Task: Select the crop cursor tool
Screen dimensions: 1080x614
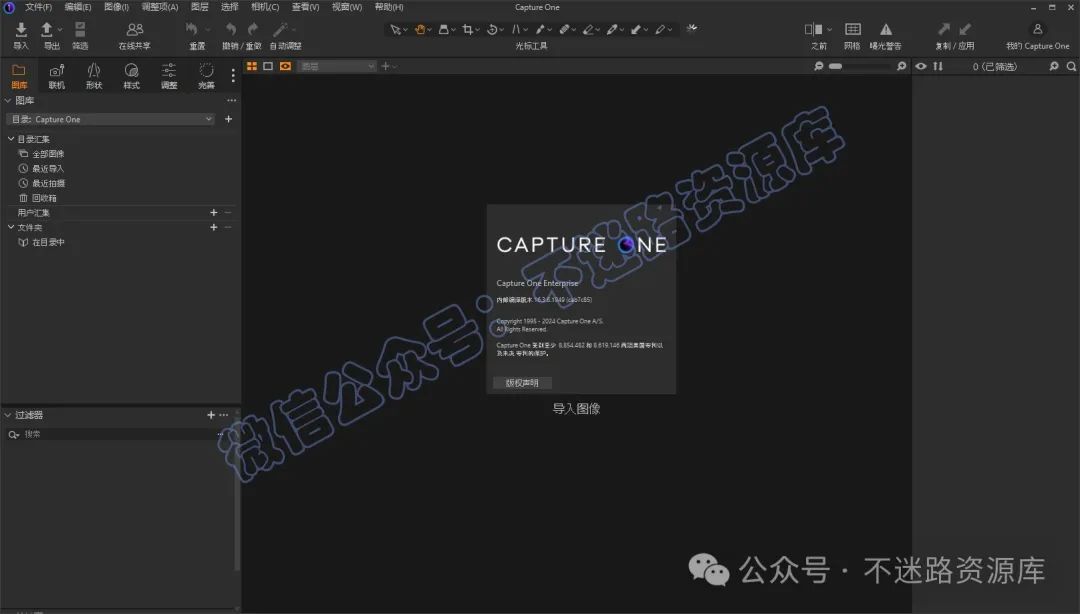Action: (x=468, y=30)
